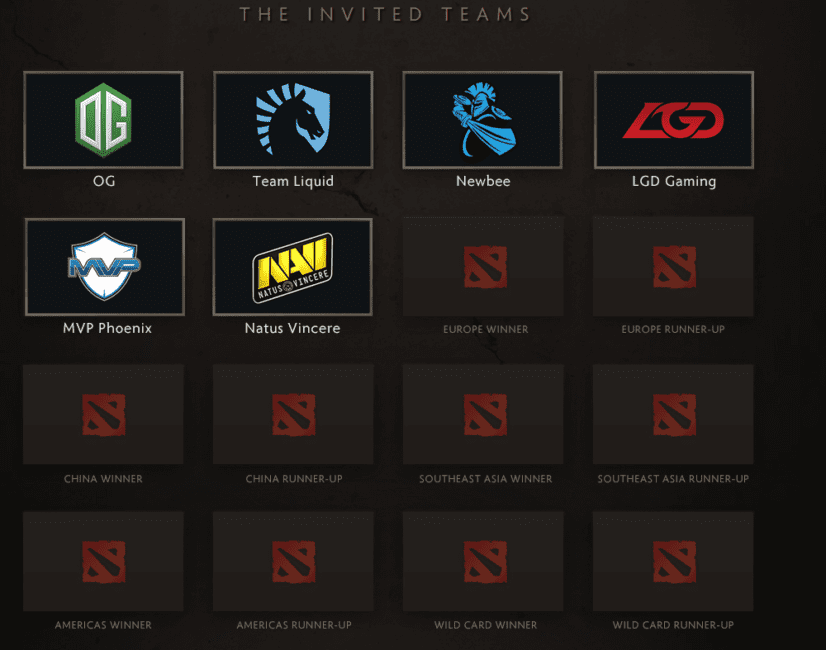Open the Newbee team logo card

coord(483,120)
